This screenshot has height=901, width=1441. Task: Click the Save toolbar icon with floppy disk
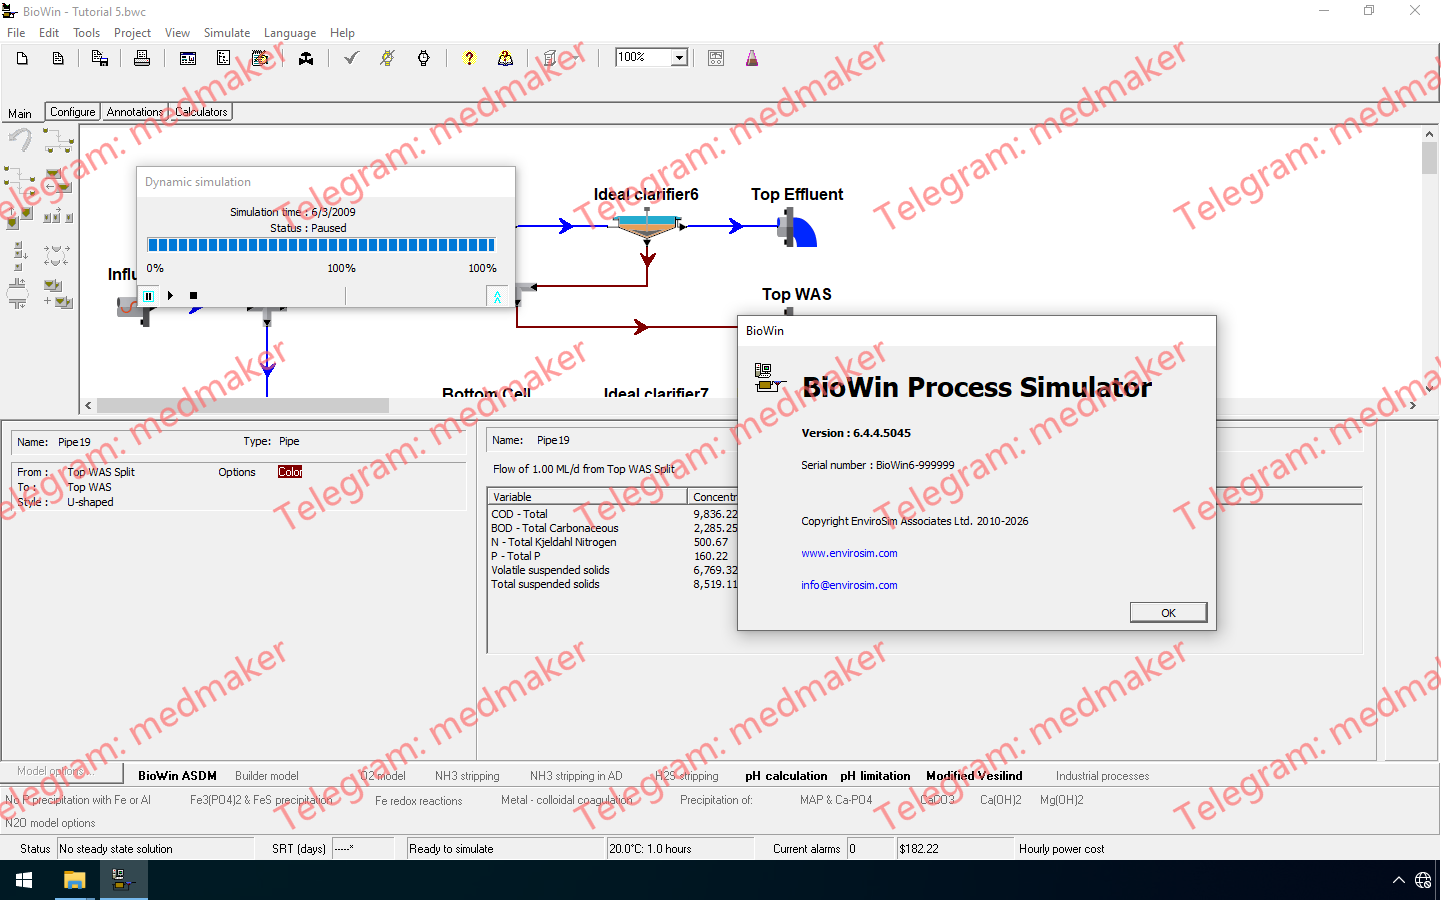(x=100, y=58)
